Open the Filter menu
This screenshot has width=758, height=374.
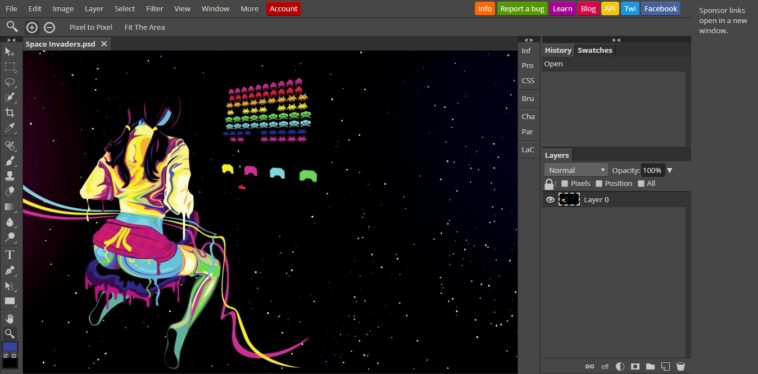coord(154,9)
